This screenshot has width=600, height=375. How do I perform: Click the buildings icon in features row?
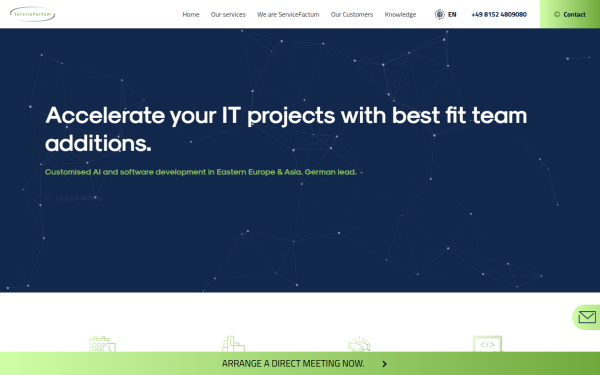tap(233, 344)
